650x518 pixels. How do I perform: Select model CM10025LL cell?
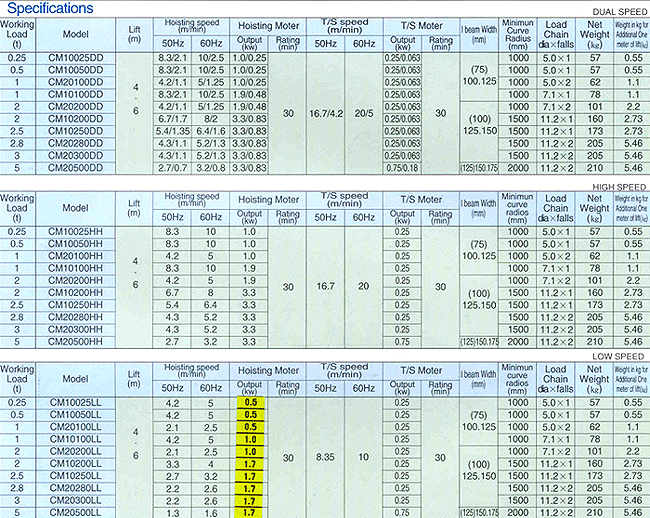(x=75, y=402)
